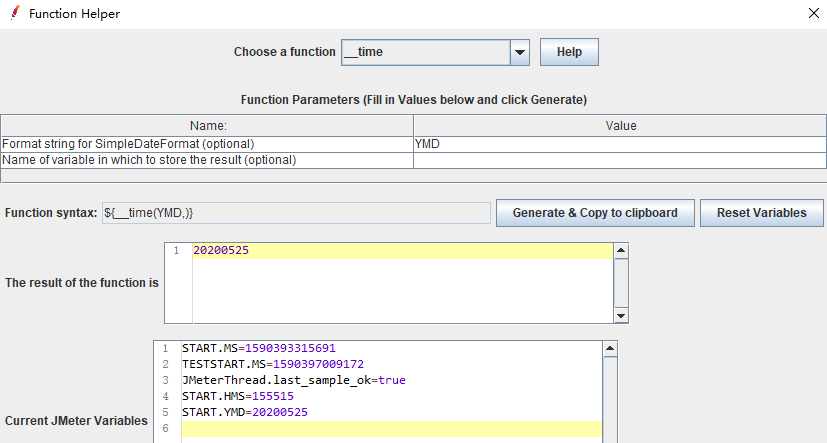The width and height of the screenshot is (827, 443).
Task: Click the Value column header
Action: tap(620, 126)
